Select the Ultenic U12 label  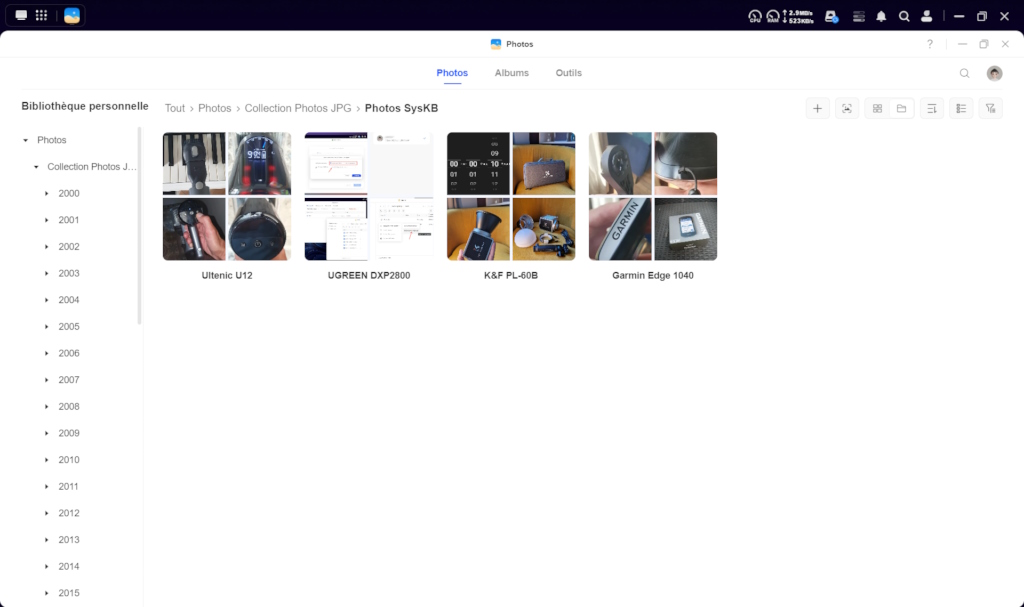pyautogui.click(x=227, y=275)
